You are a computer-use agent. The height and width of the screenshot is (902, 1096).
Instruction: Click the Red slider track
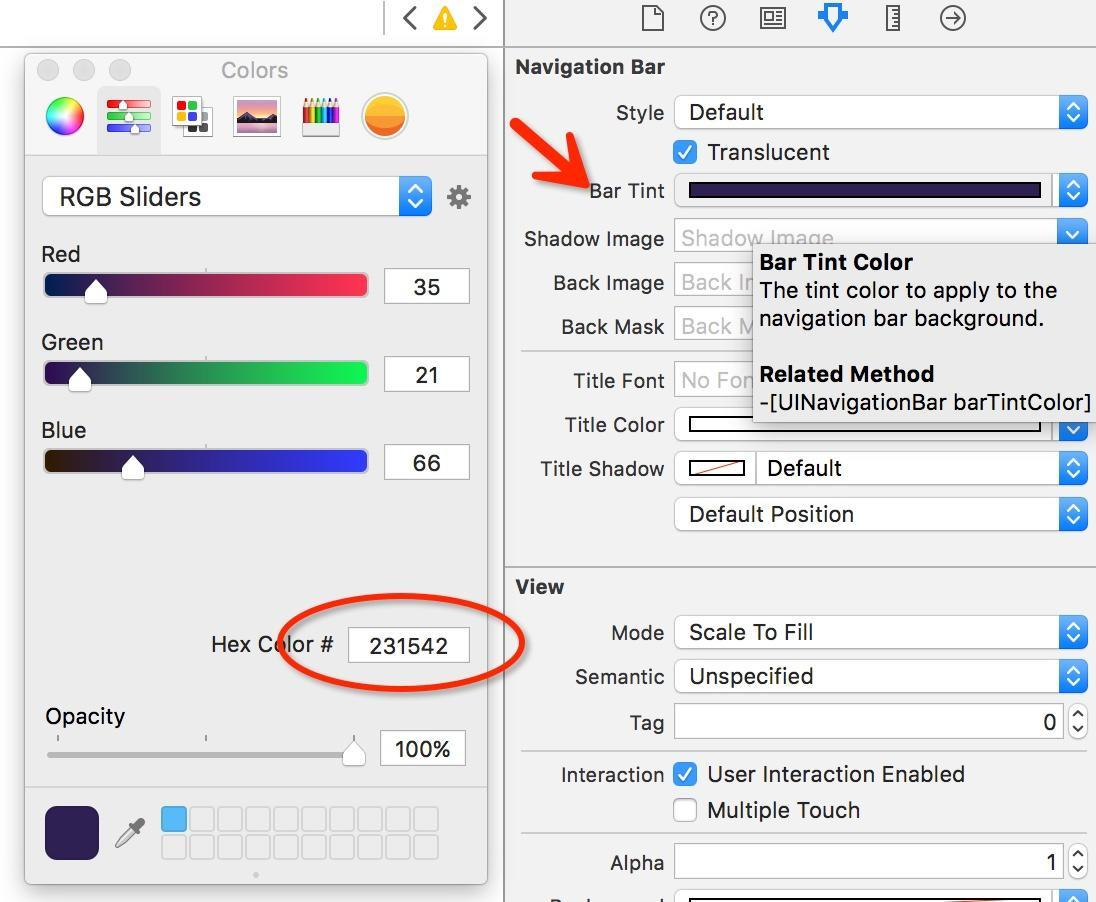(x=206, y=286)
